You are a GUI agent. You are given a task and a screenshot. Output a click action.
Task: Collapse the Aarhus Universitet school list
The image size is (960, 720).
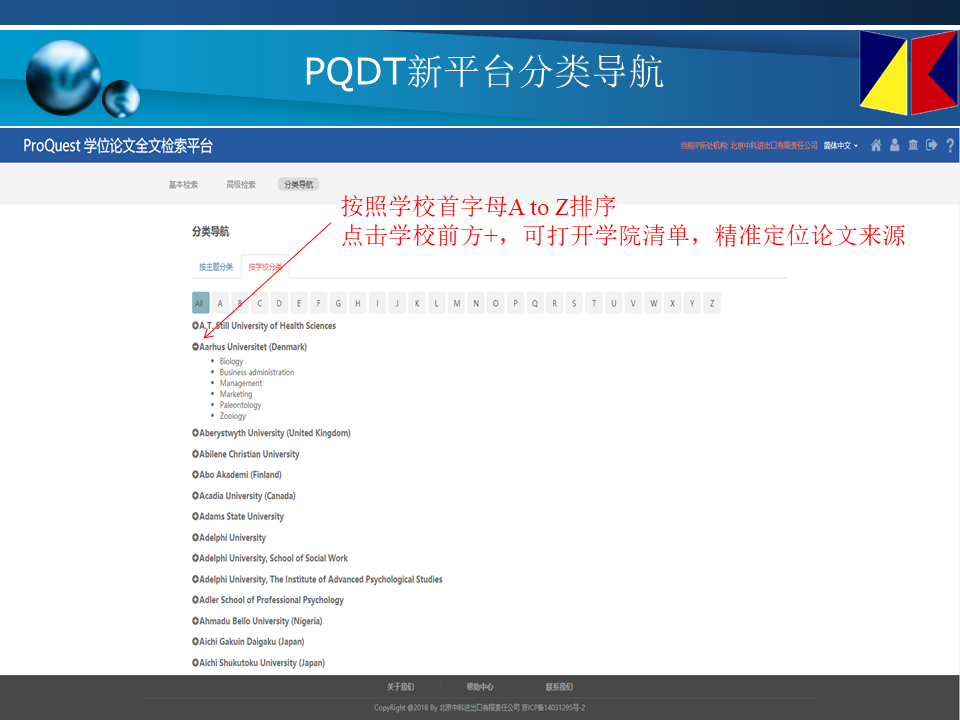(x=195, y=347)
